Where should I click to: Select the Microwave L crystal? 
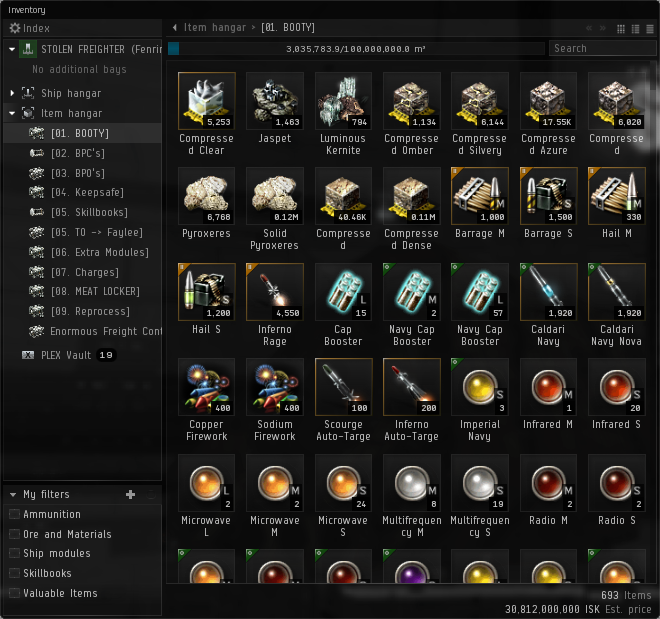pos(206,483)
